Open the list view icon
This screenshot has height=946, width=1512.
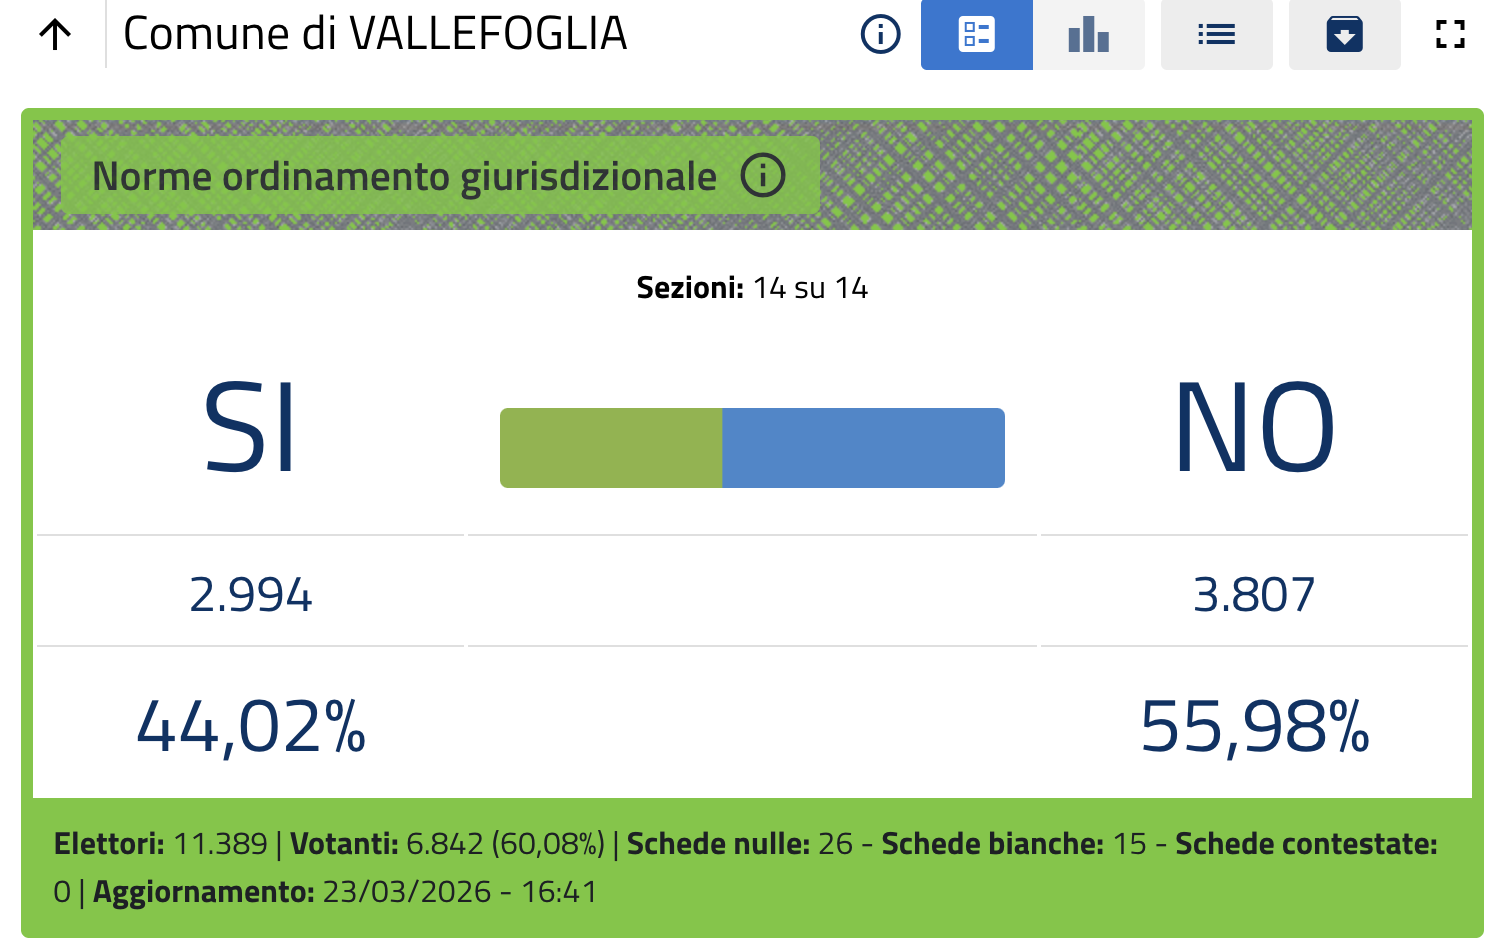1216,35
